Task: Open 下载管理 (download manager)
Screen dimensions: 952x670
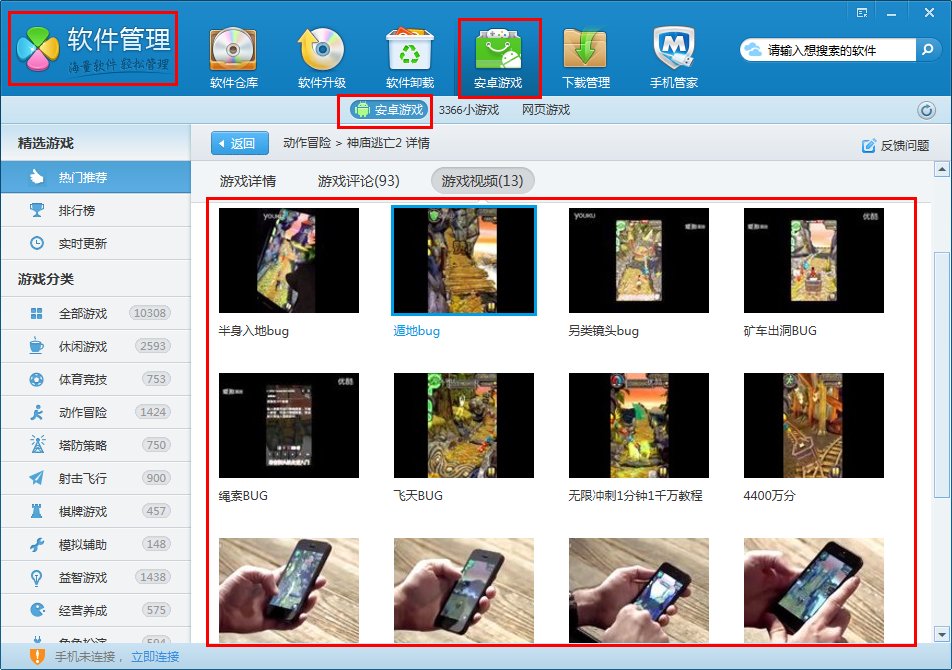Action: tap(586, 47)
